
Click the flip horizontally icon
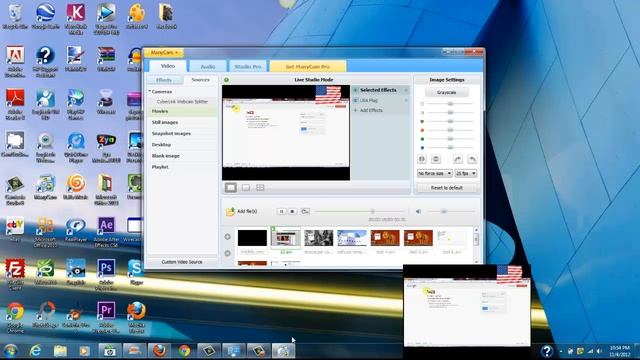click(x=422, y=159)
